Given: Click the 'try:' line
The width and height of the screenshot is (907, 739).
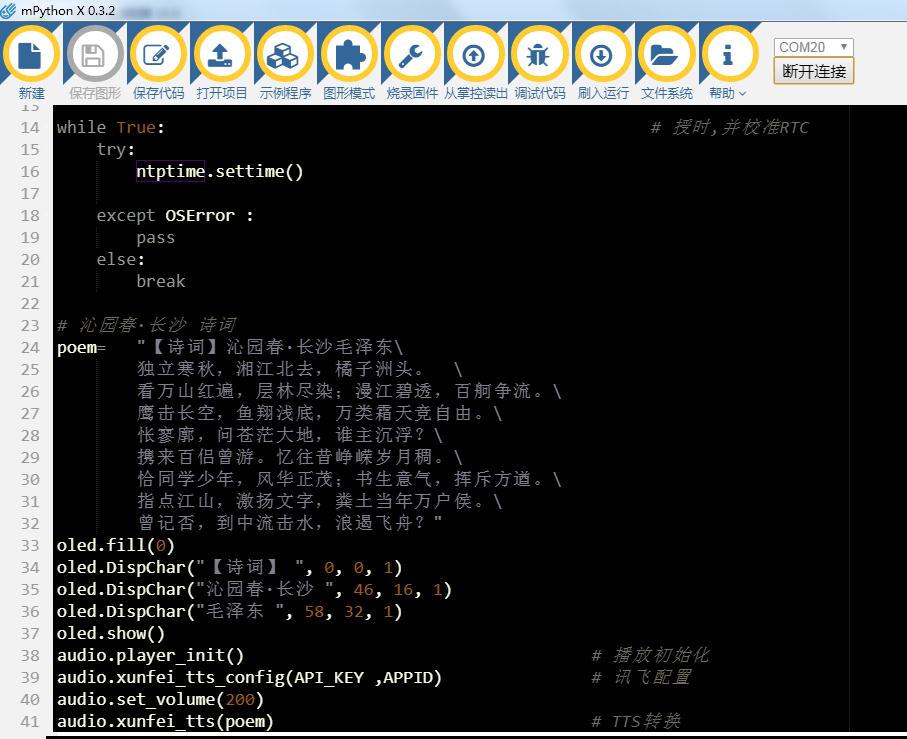Looking at the screenshot, I should 116,149.
